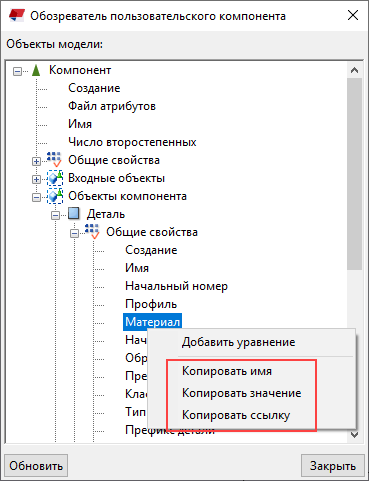Select the Профиль item

[x=151, y=304]
